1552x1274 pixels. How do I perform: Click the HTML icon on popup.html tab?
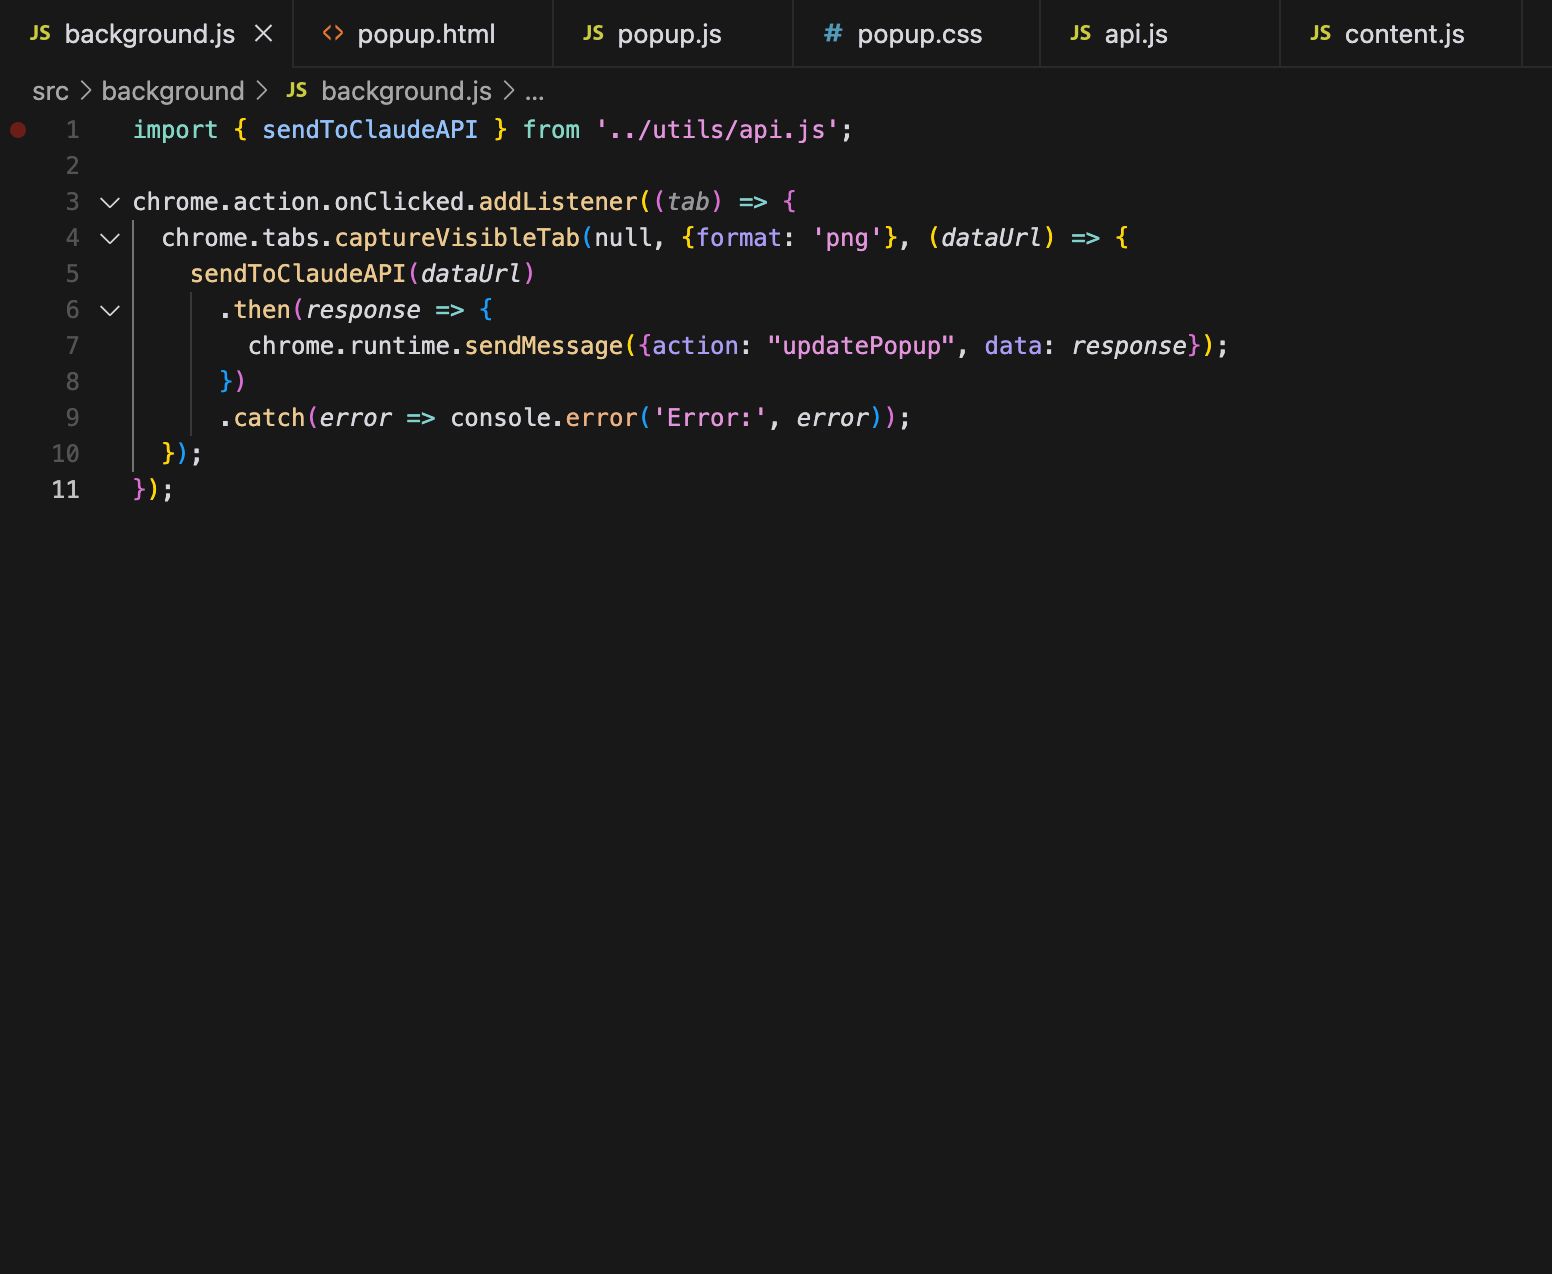point(333,34)
